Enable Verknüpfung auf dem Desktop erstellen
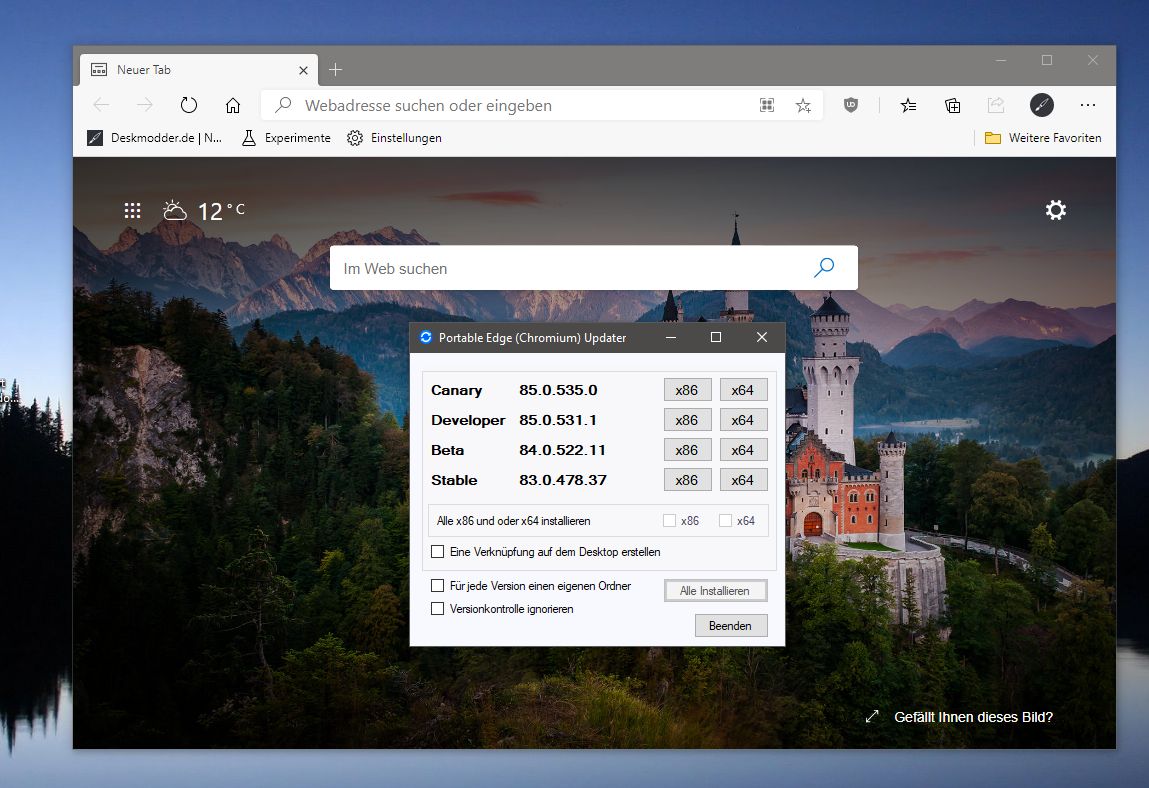 pos(437,551)
